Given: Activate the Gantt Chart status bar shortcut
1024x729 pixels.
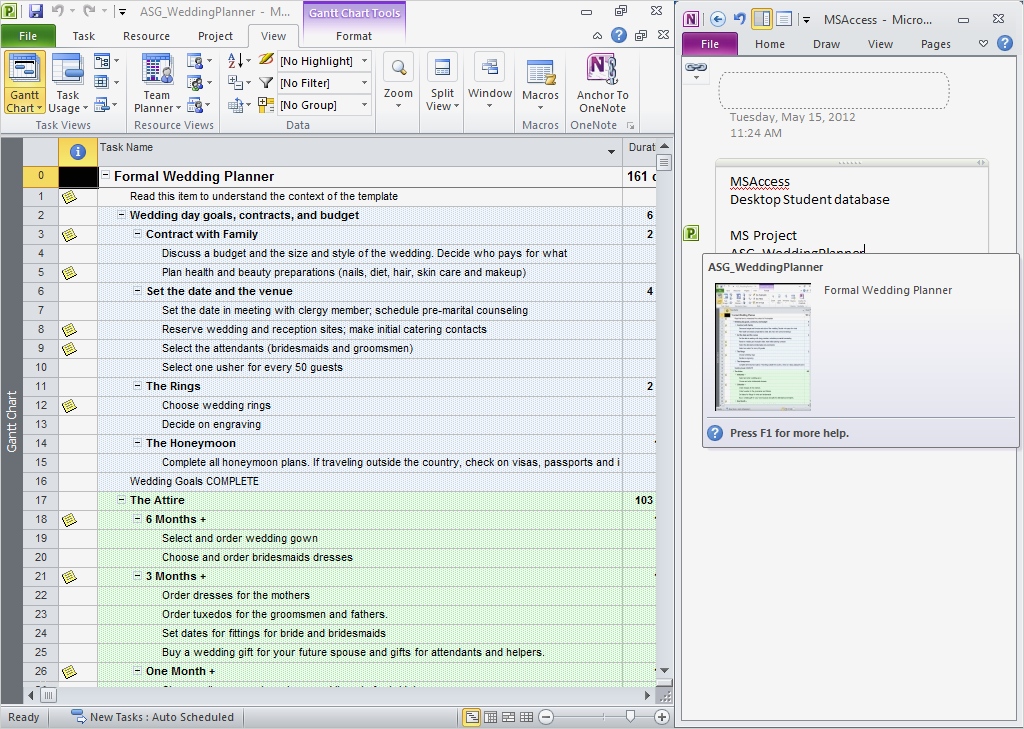Looking at the screenshot, I should 471,717.
